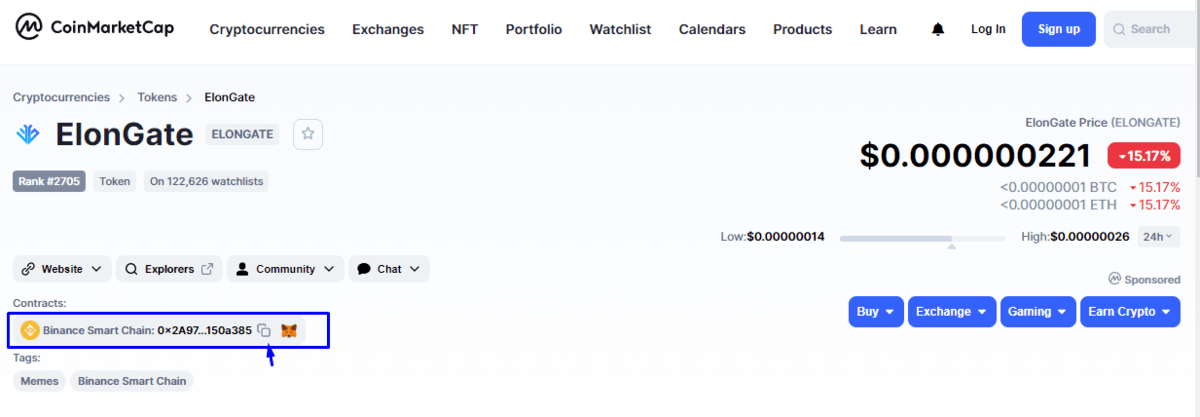Click the low-high price range bar
The width and height of the screenshot is (1200, 417).
click(x=921, y=238)
